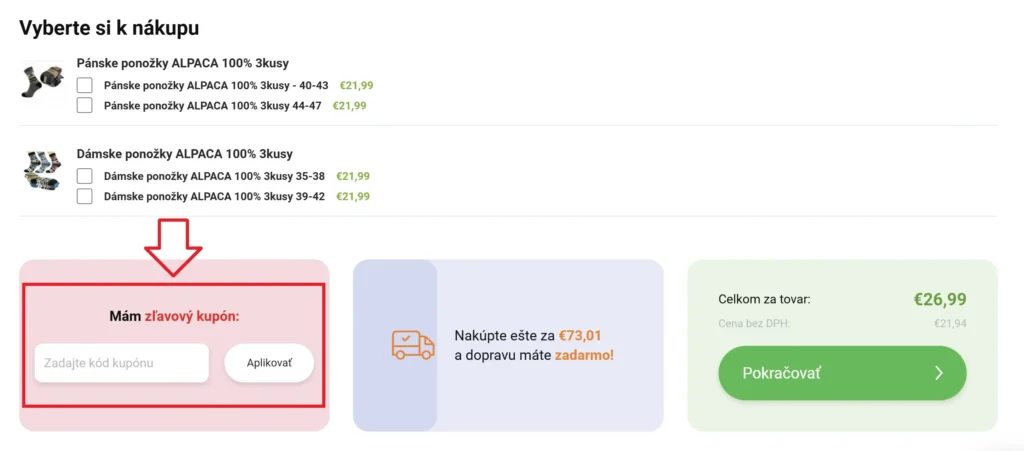Click the Dámske ponožky 39-42 variant label
The image size is (1024, 451).
[214, 196]
